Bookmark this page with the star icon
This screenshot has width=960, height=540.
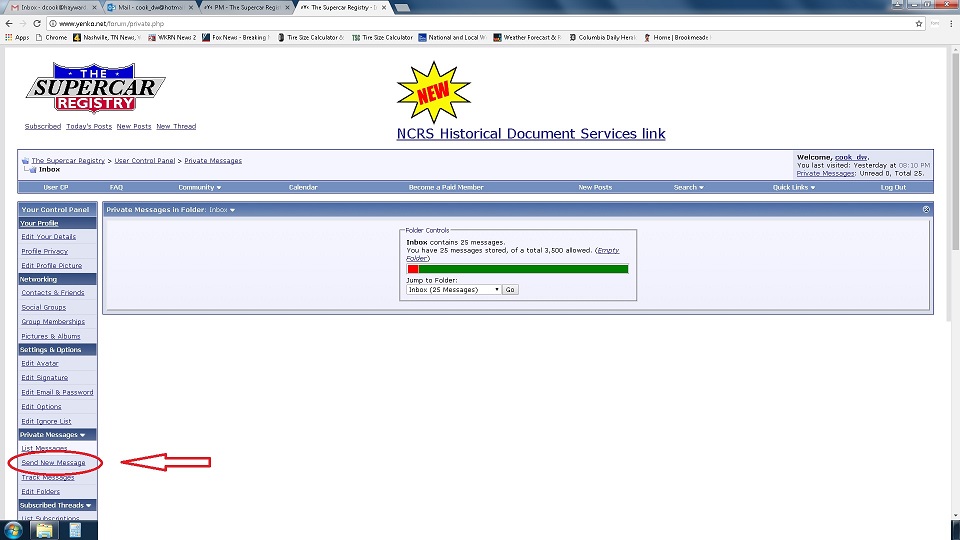click(x=919, y=23)
